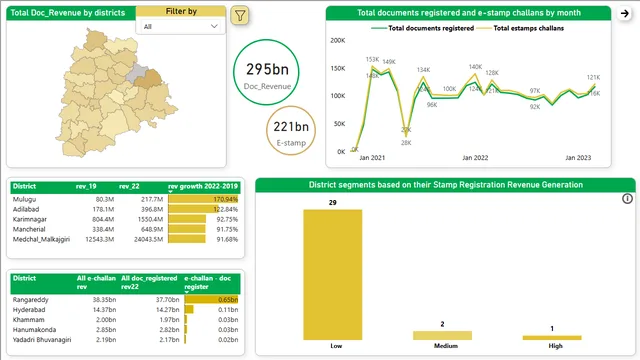640x360 pixels.
Task: Click the 221bn E-stamp card
Action: click(x=291, y=131)
